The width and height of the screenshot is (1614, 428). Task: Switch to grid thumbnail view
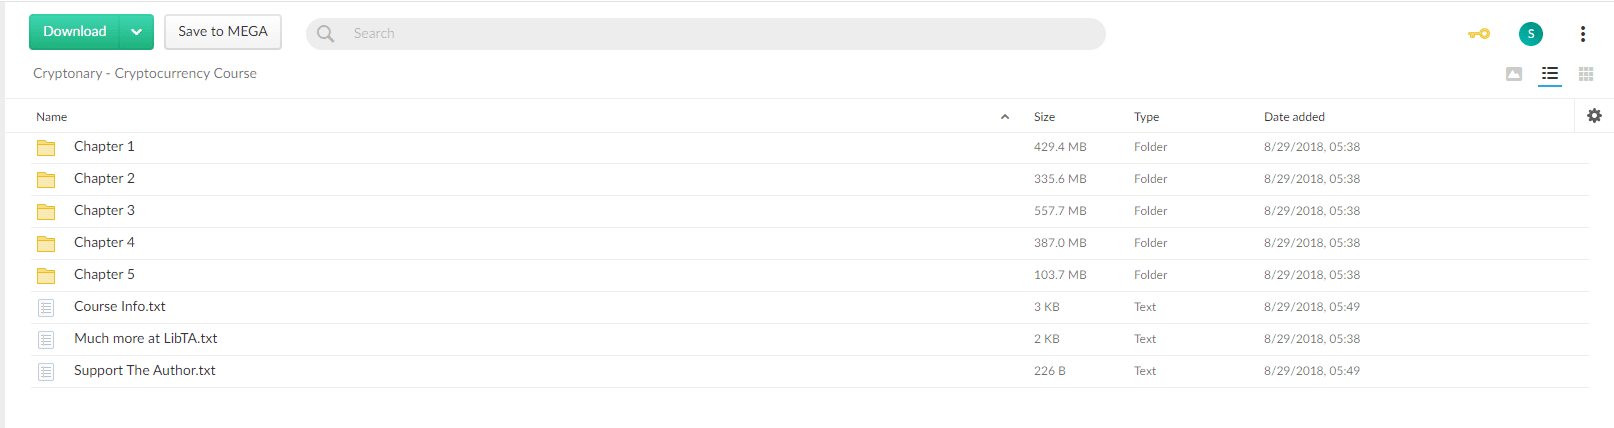click(x=1586, y=74)
